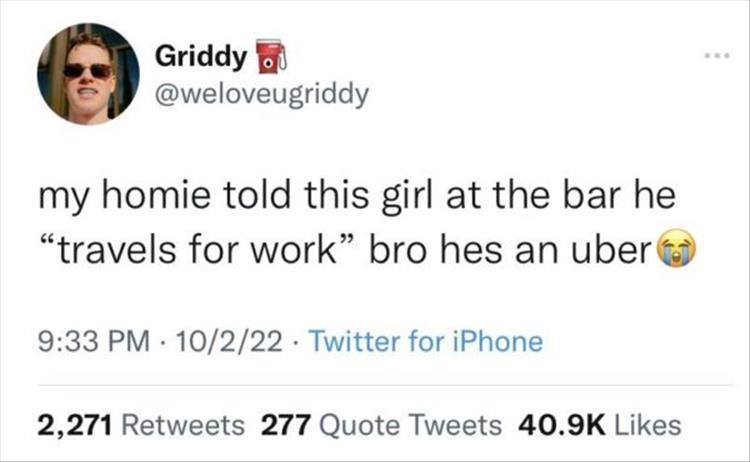
Task: Click the 277 quote tweet count number
Action: click(x=287, y=426)
